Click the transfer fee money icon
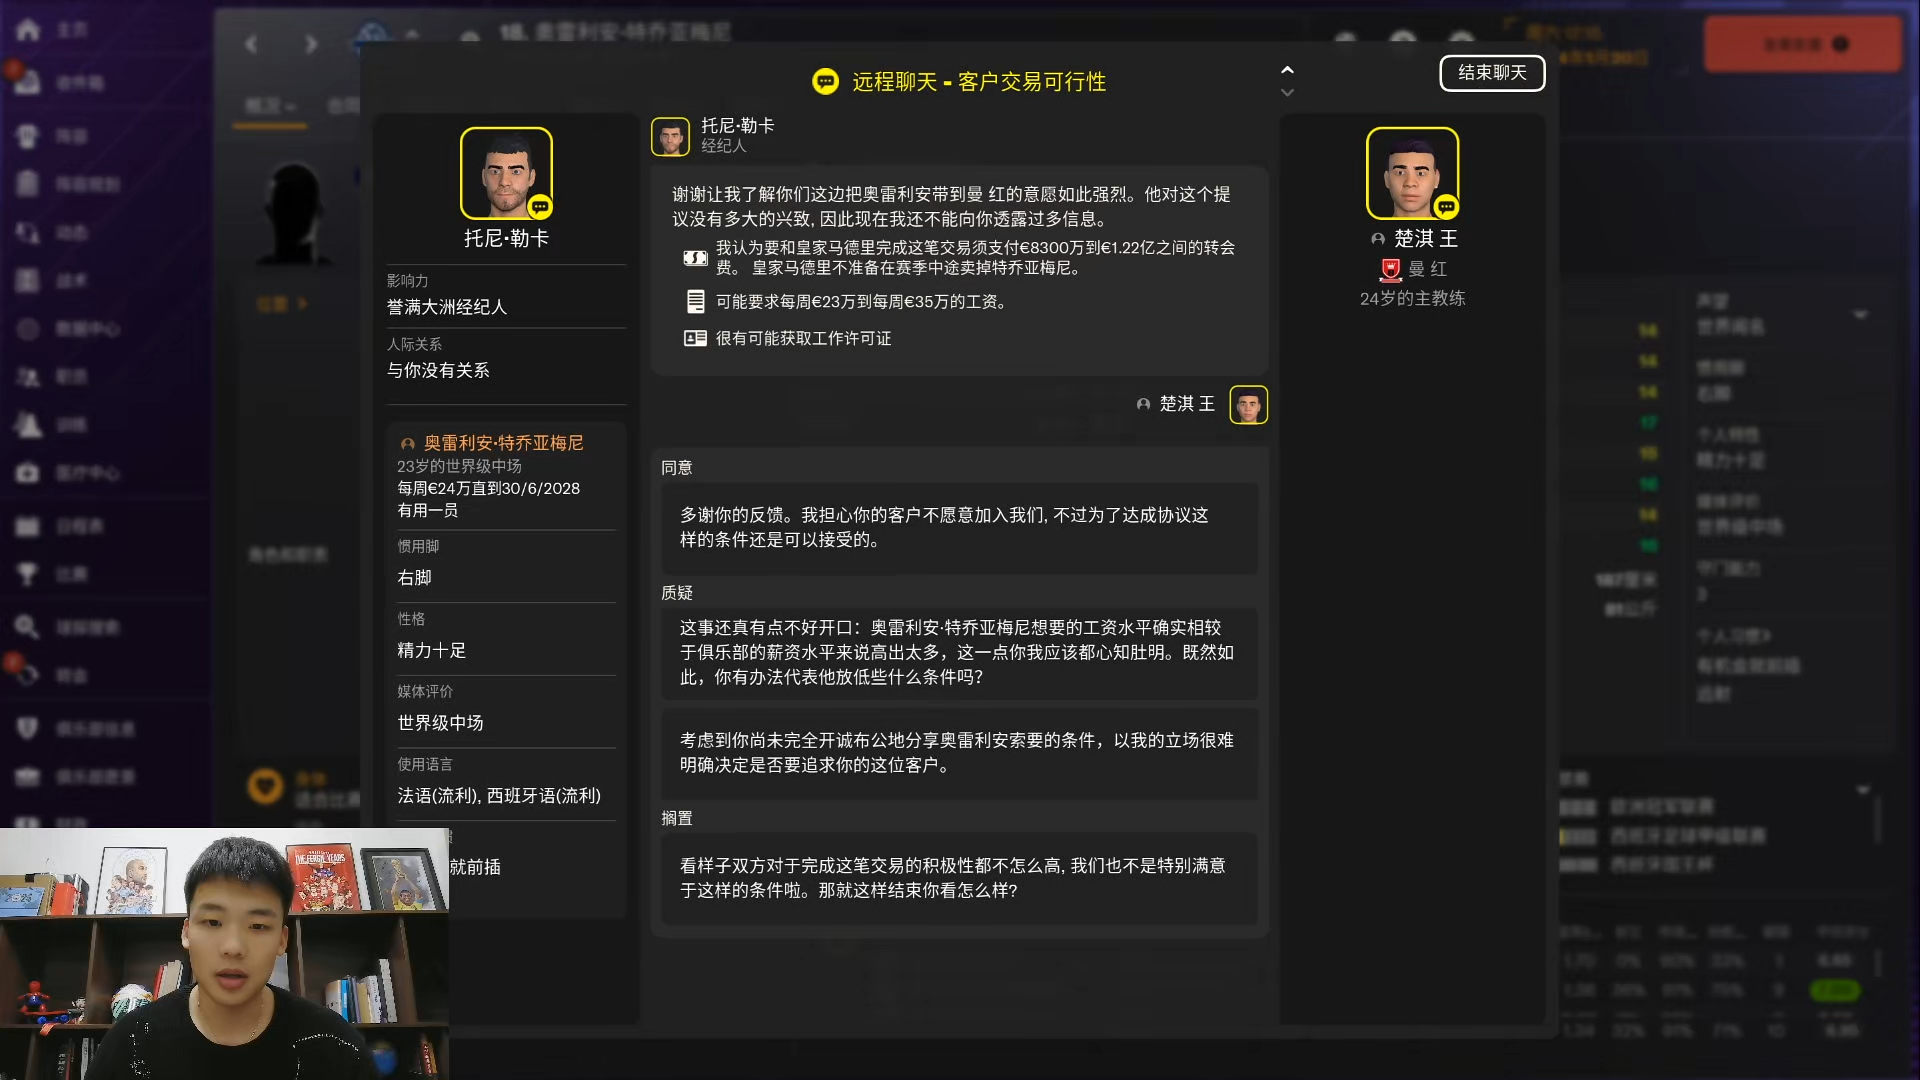Viewport: 1920px width, 1080px height. pyautogui.click(x=695, y=258)
